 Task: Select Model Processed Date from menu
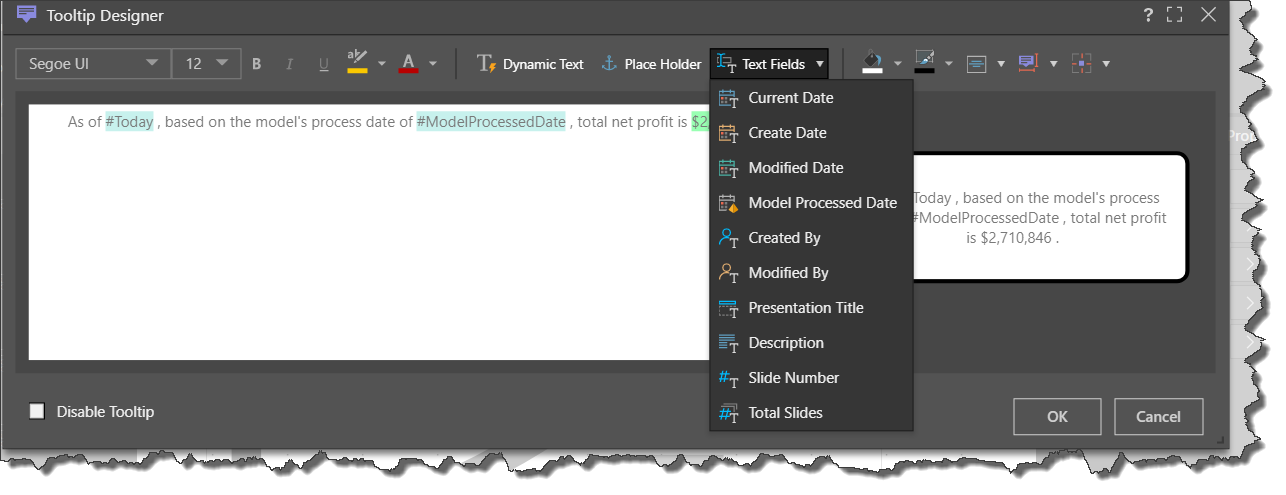click(822, 203)
